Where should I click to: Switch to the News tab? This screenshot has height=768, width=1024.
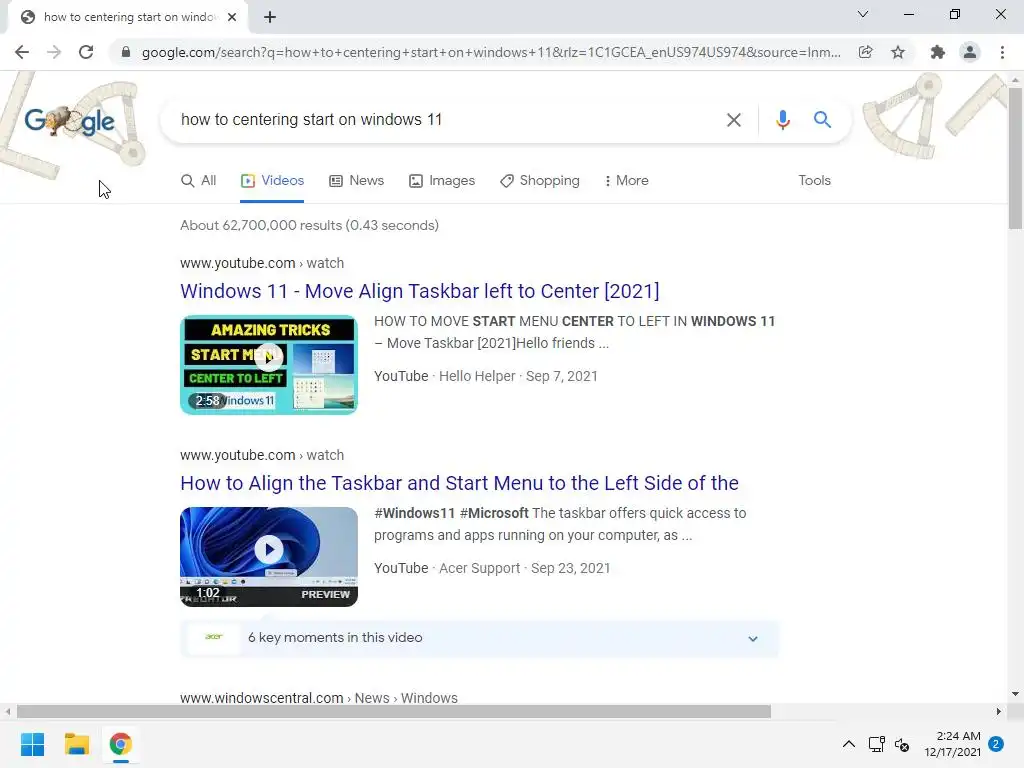tap(357, 181)
